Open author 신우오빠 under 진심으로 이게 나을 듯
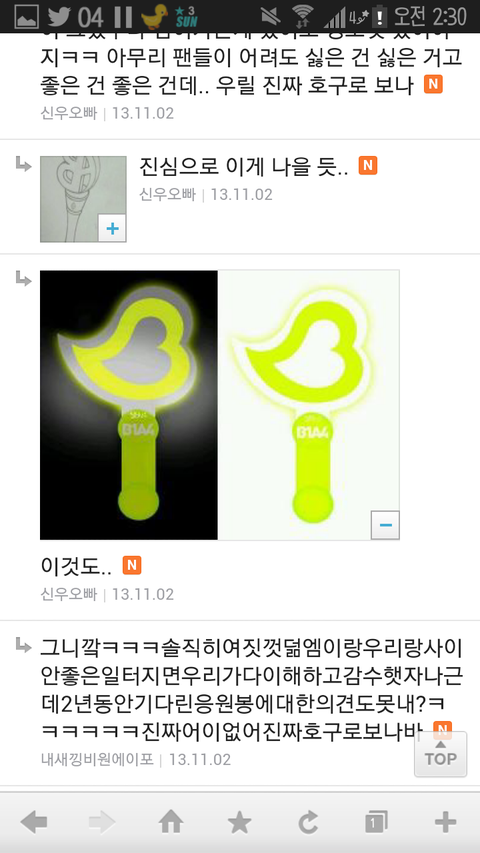The height and width of the screenshot is (853, 480). point(168,194)
